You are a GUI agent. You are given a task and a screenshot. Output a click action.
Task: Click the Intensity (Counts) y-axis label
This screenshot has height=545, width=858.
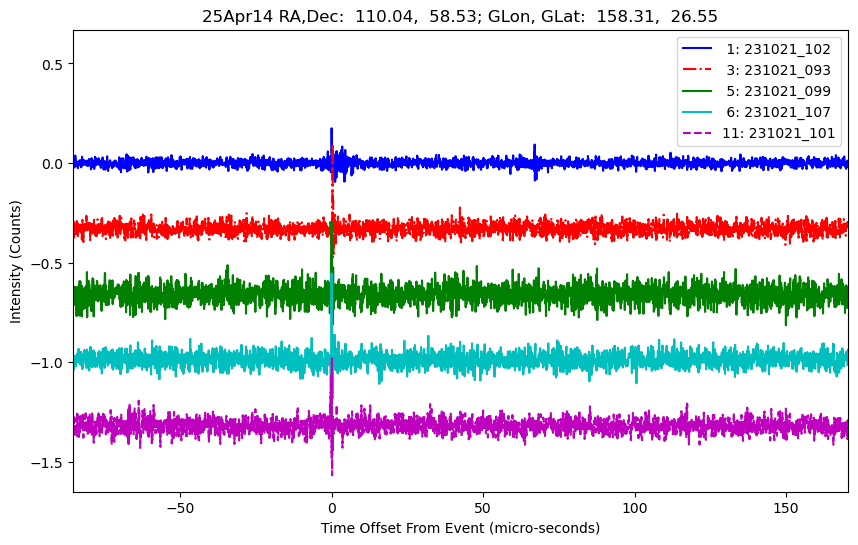click(x=15, y=262)
